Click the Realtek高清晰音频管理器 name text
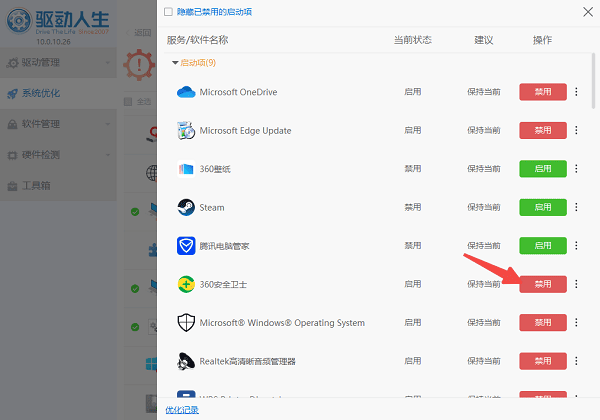This screenshot has height=420, width=600. click(247, 361)
